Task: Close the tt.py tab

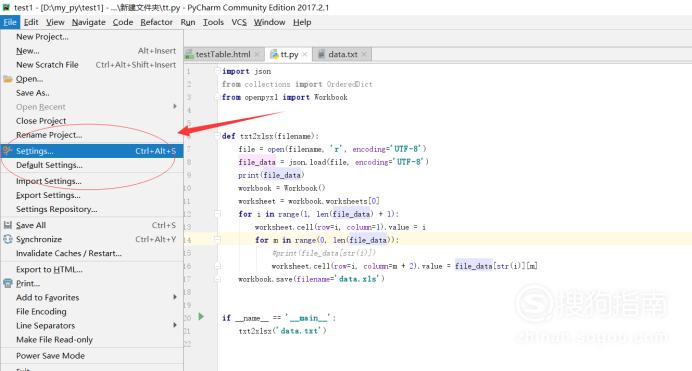Action: click(x=305, y=54)
